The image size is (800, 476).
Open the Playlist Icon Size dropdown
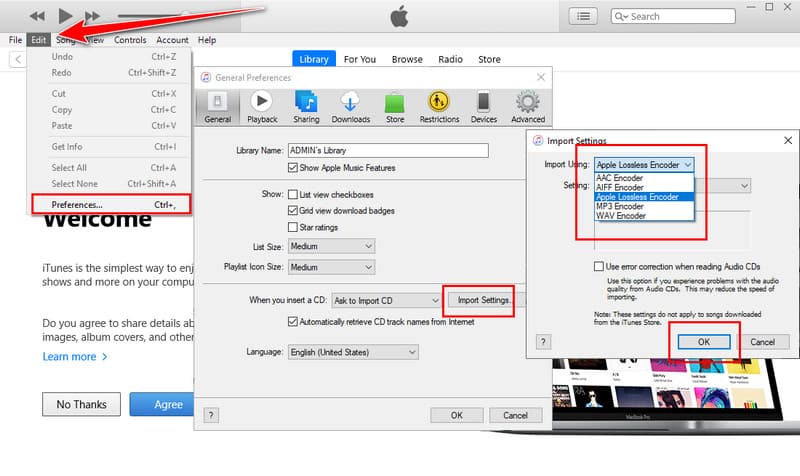click(332, 267)
